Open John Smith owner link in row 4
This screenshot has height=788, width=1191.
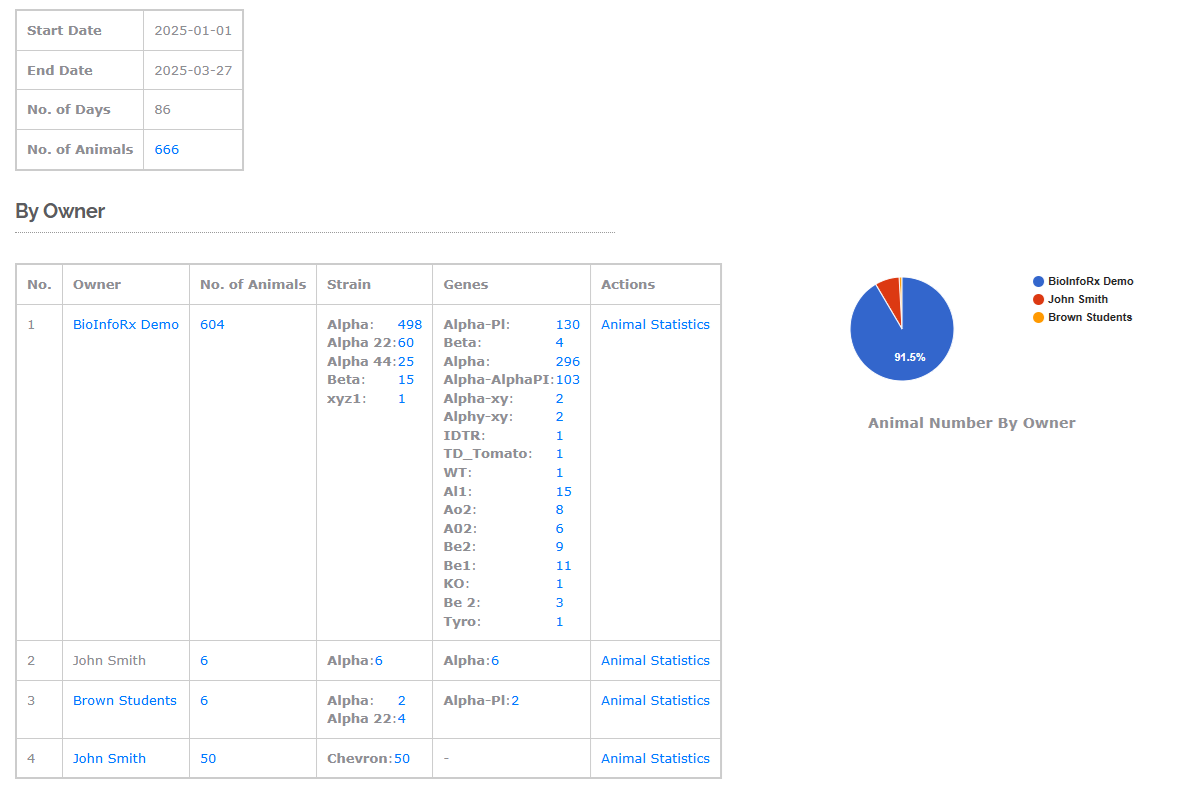pos(109,758)
